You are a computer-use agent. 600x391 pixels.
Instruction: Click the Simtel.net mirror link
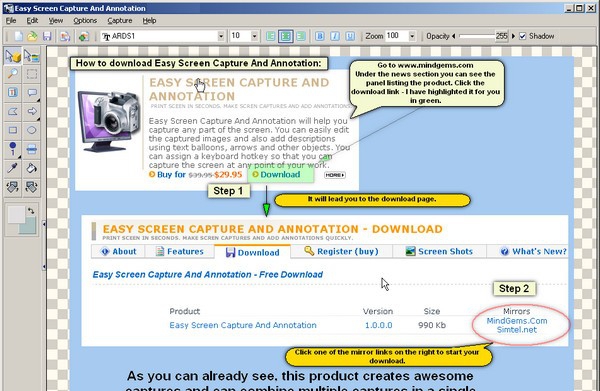tap(517, 329)
